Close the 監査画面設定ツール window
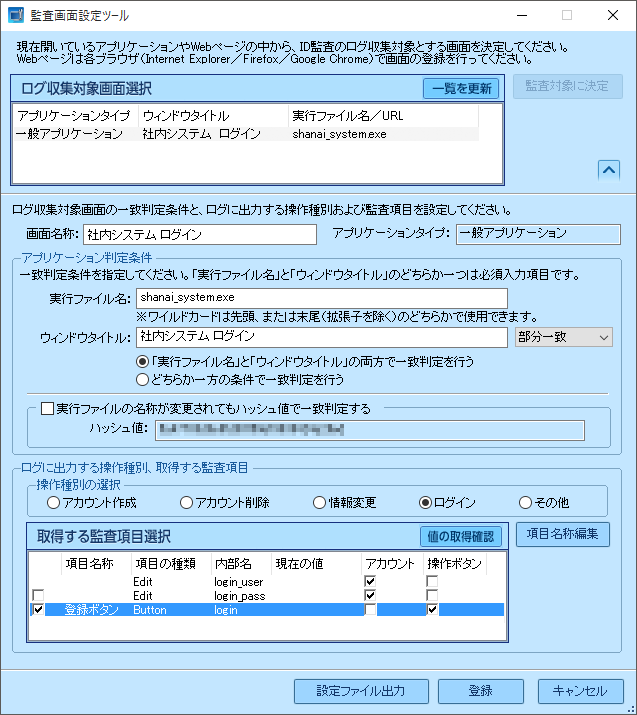Image resolution: width=637 pixels, height=715 pixels. point(613,15)
